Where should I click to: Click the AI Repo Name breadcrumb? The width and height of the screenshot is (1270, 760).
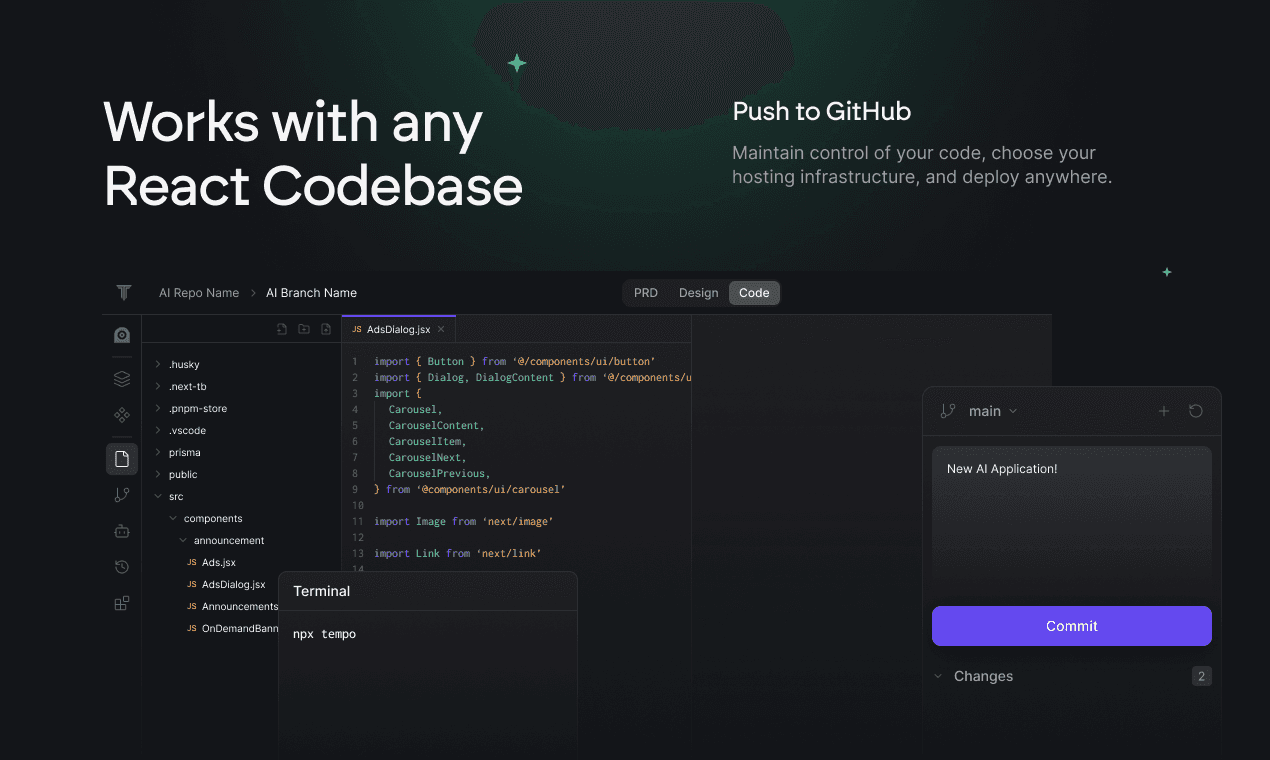(x=199, y=293)
